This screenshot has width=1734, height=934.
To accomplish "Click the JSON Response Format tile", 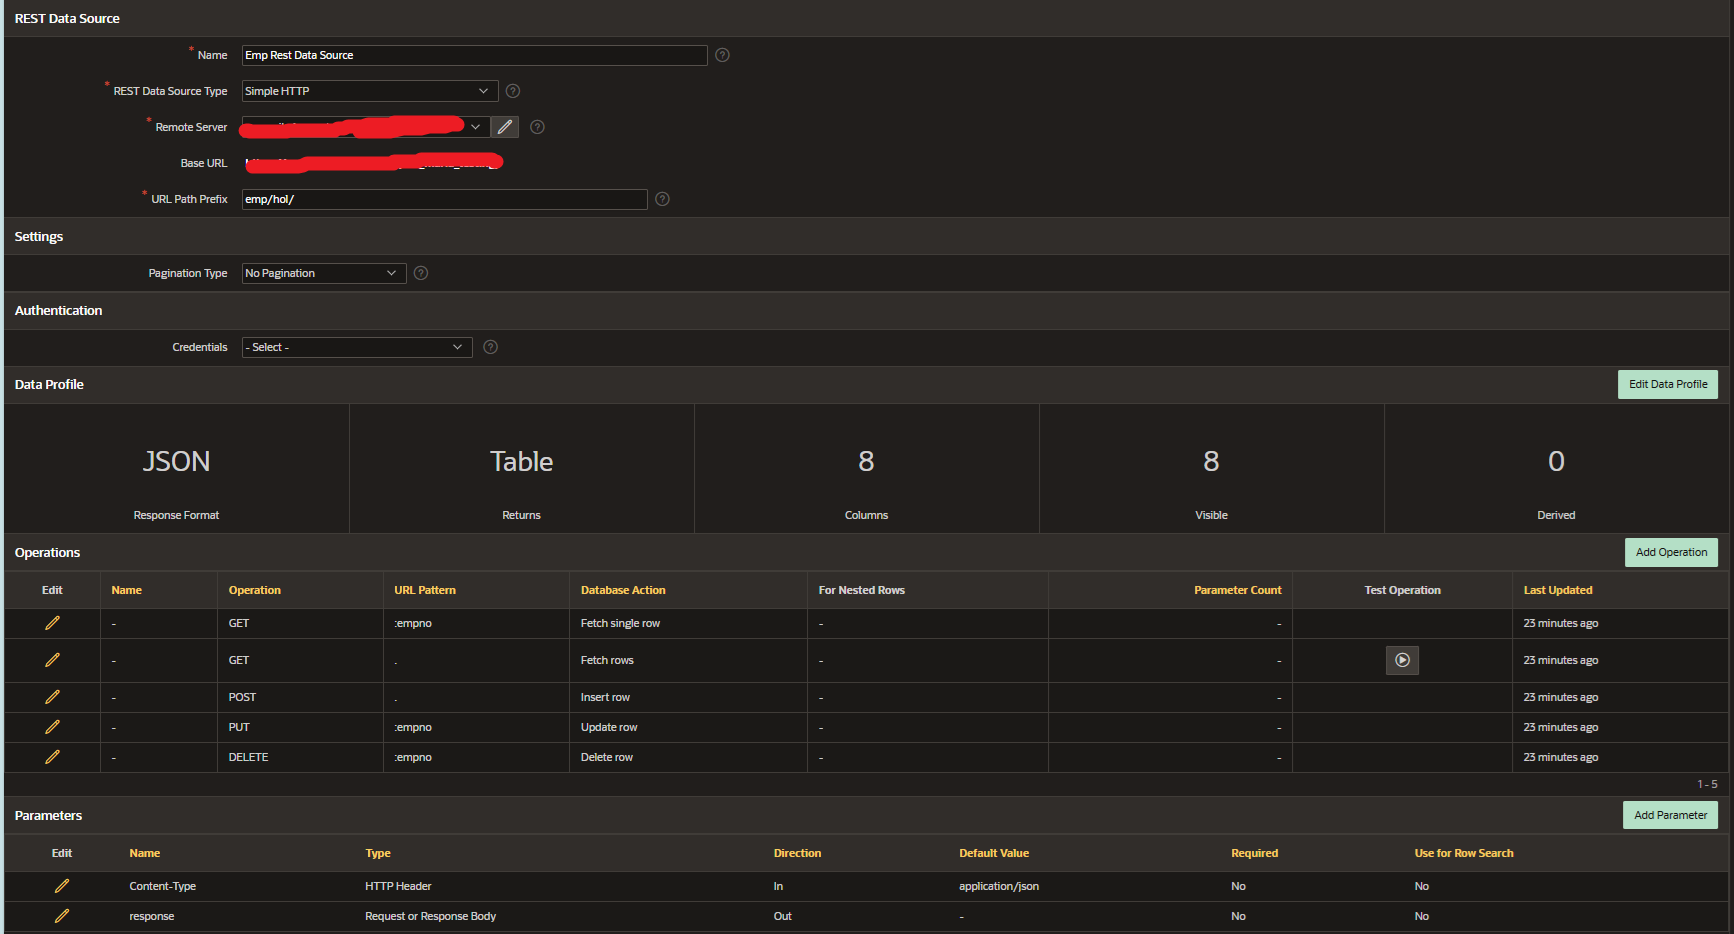I will click(x=176, y=468).
